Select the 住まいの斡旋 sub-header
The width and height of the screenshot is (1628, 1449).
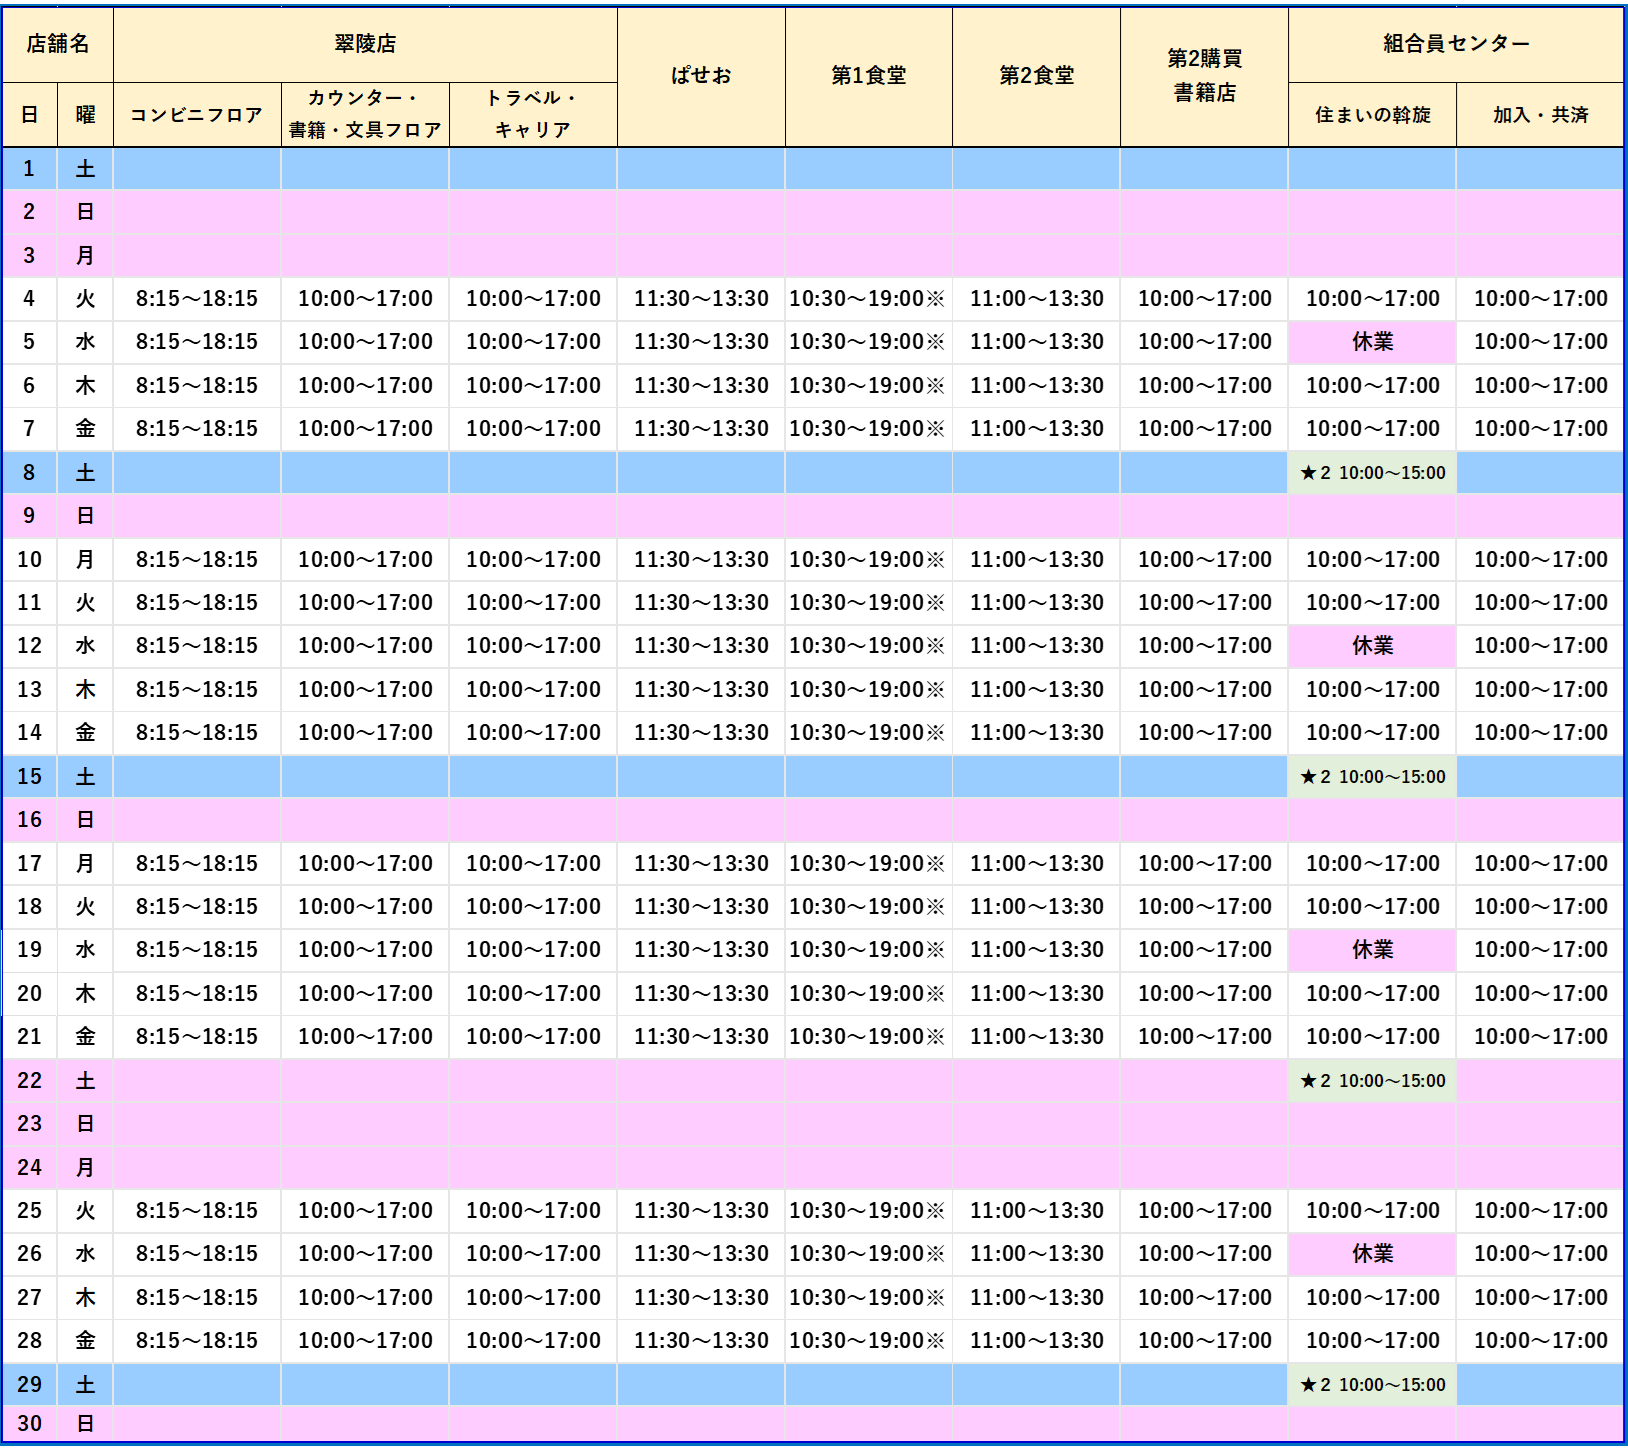[1372, 115]
